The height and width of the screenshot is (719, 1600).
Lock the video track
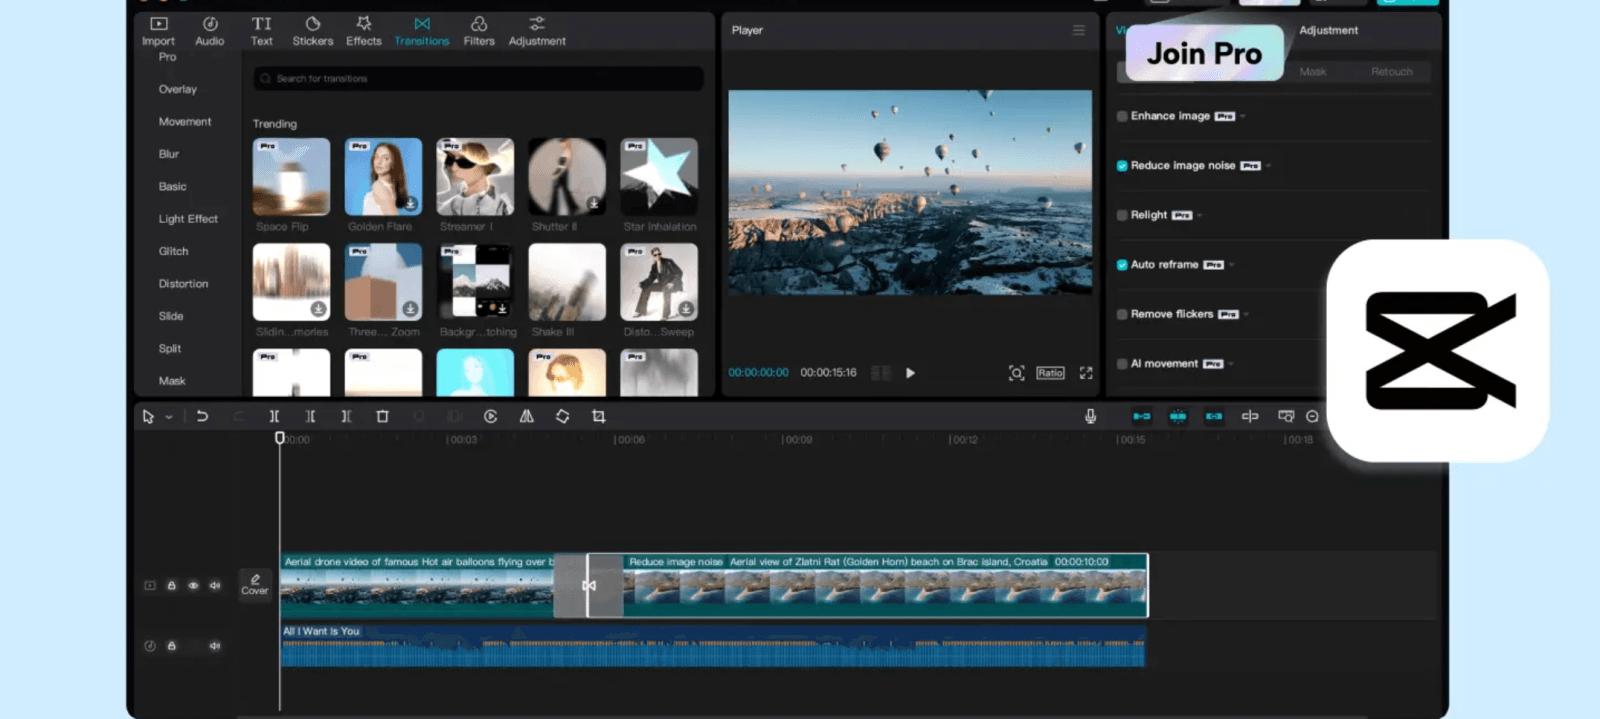pyautogui.click(x=171, y=586)
